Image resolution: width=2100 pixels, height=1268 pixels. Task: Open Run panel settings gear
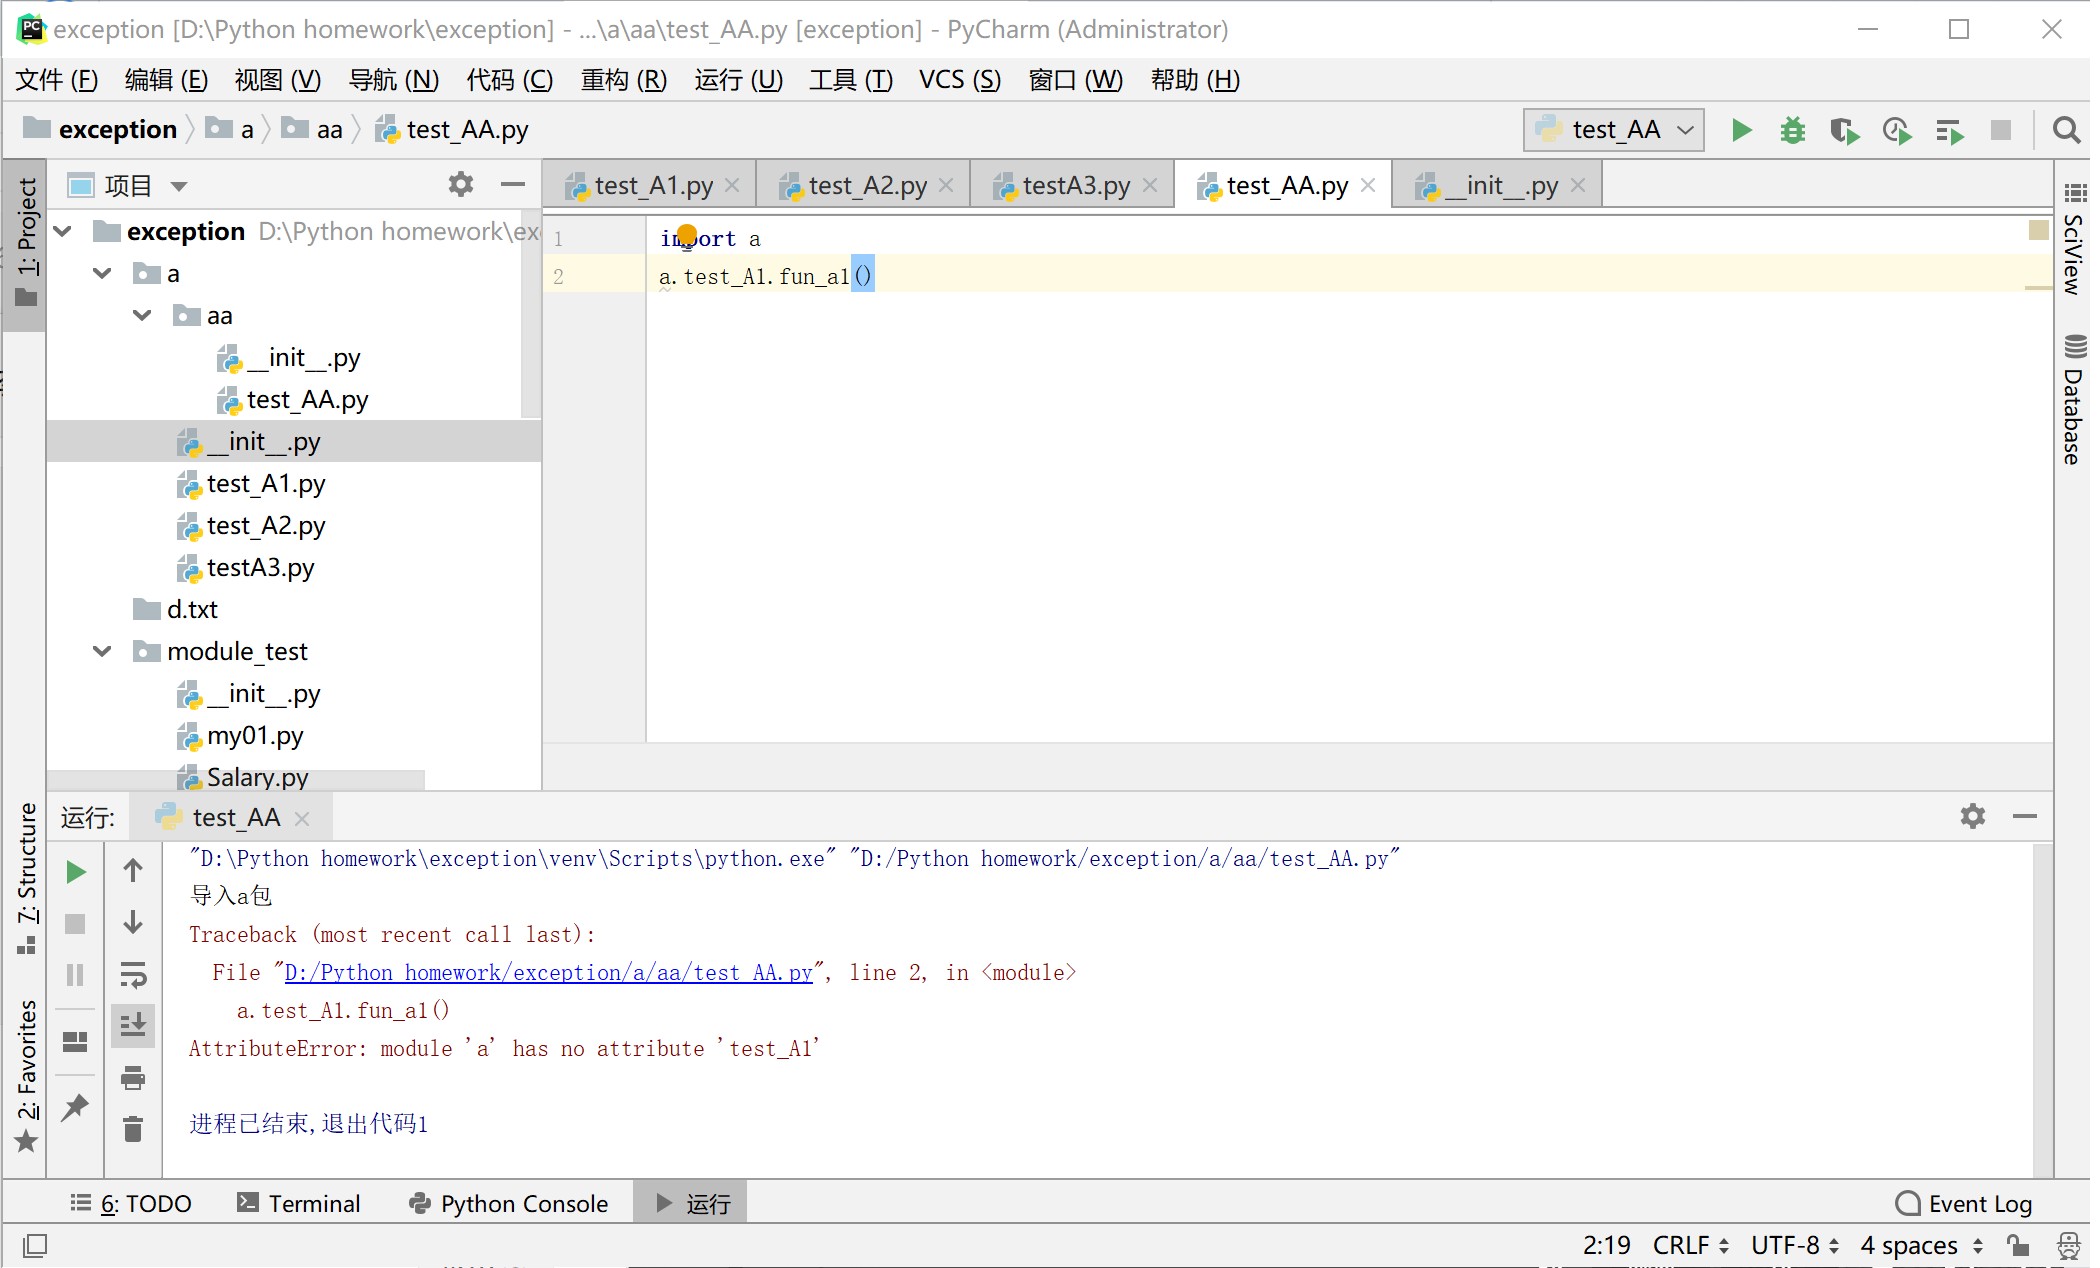pos(1972,816)
